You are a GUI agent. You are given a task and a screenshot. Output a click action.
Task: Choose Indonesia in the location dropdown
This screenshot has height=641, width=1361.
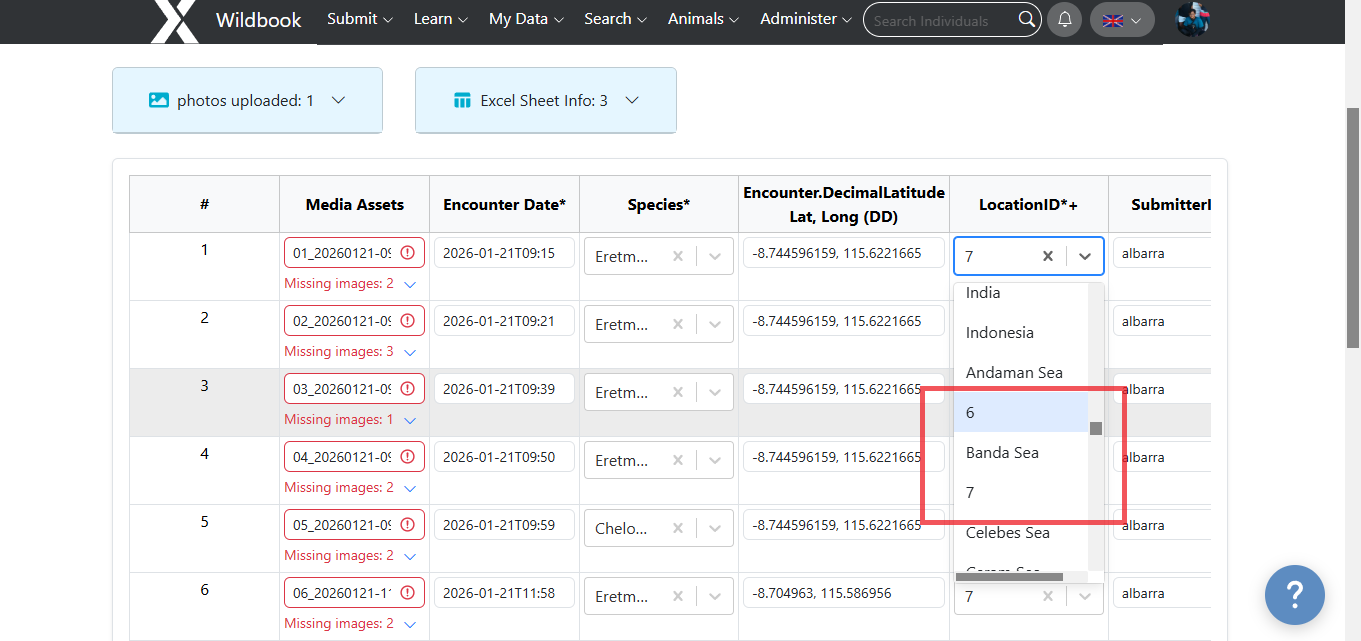(1000, 333)
